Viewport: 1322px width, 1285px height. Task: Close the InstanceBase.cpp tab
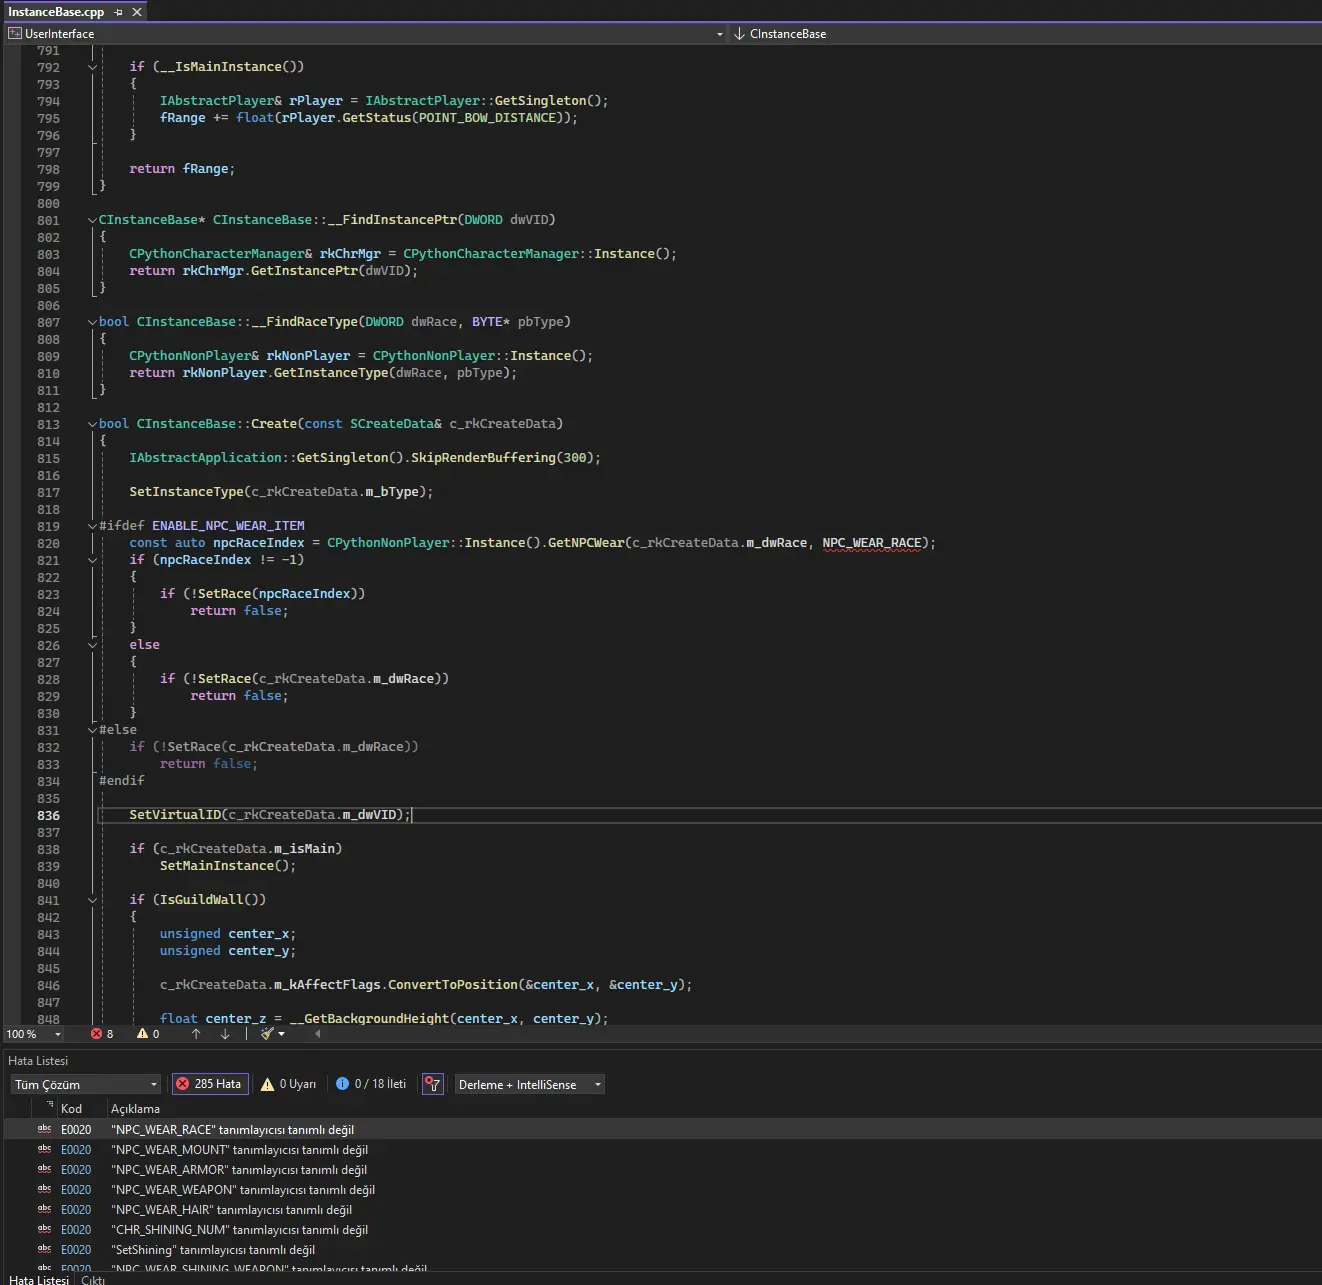[137, 12]
